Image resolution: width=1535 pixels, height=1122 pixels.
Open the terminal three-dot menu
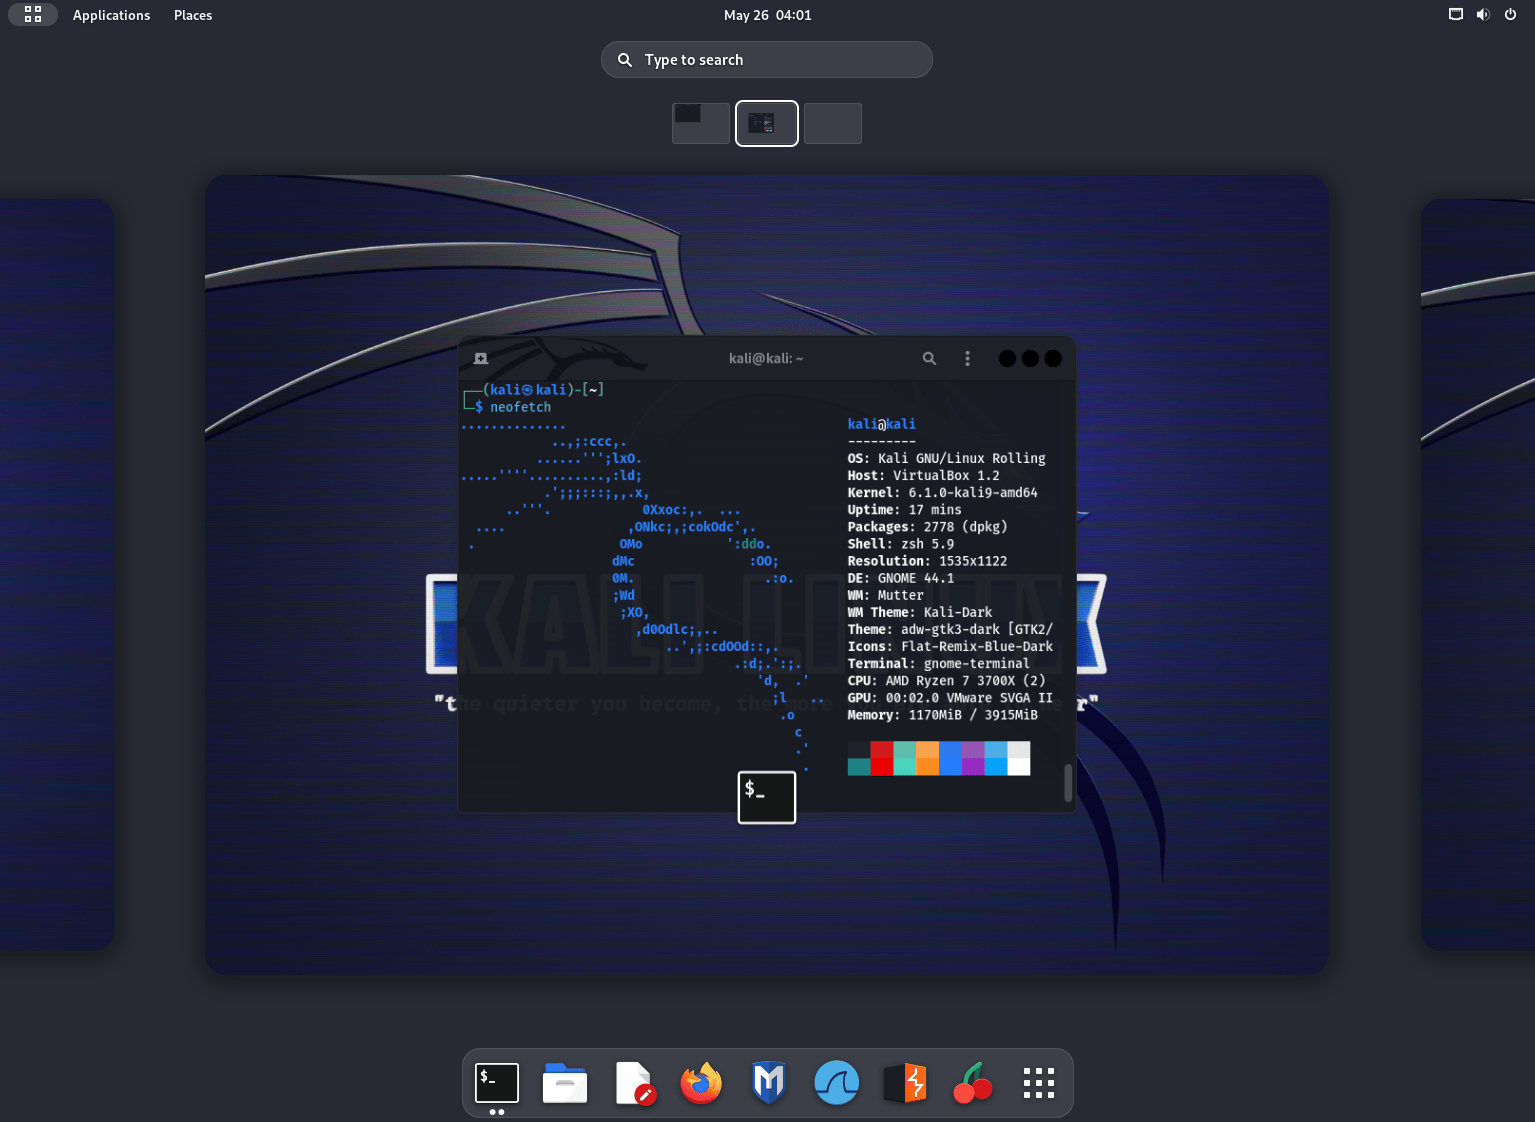coord(967,358)
